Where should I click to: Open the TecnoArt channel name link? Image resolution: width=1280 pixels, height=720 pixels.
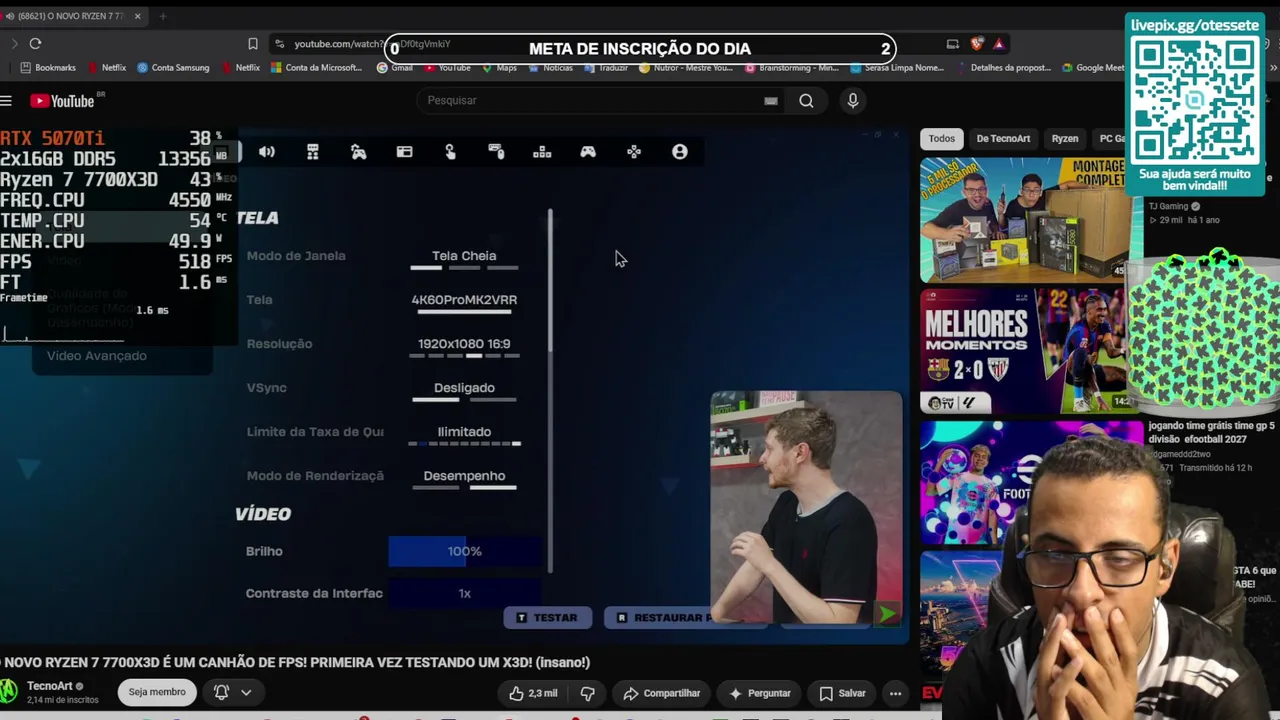click(x=50, y=686)
